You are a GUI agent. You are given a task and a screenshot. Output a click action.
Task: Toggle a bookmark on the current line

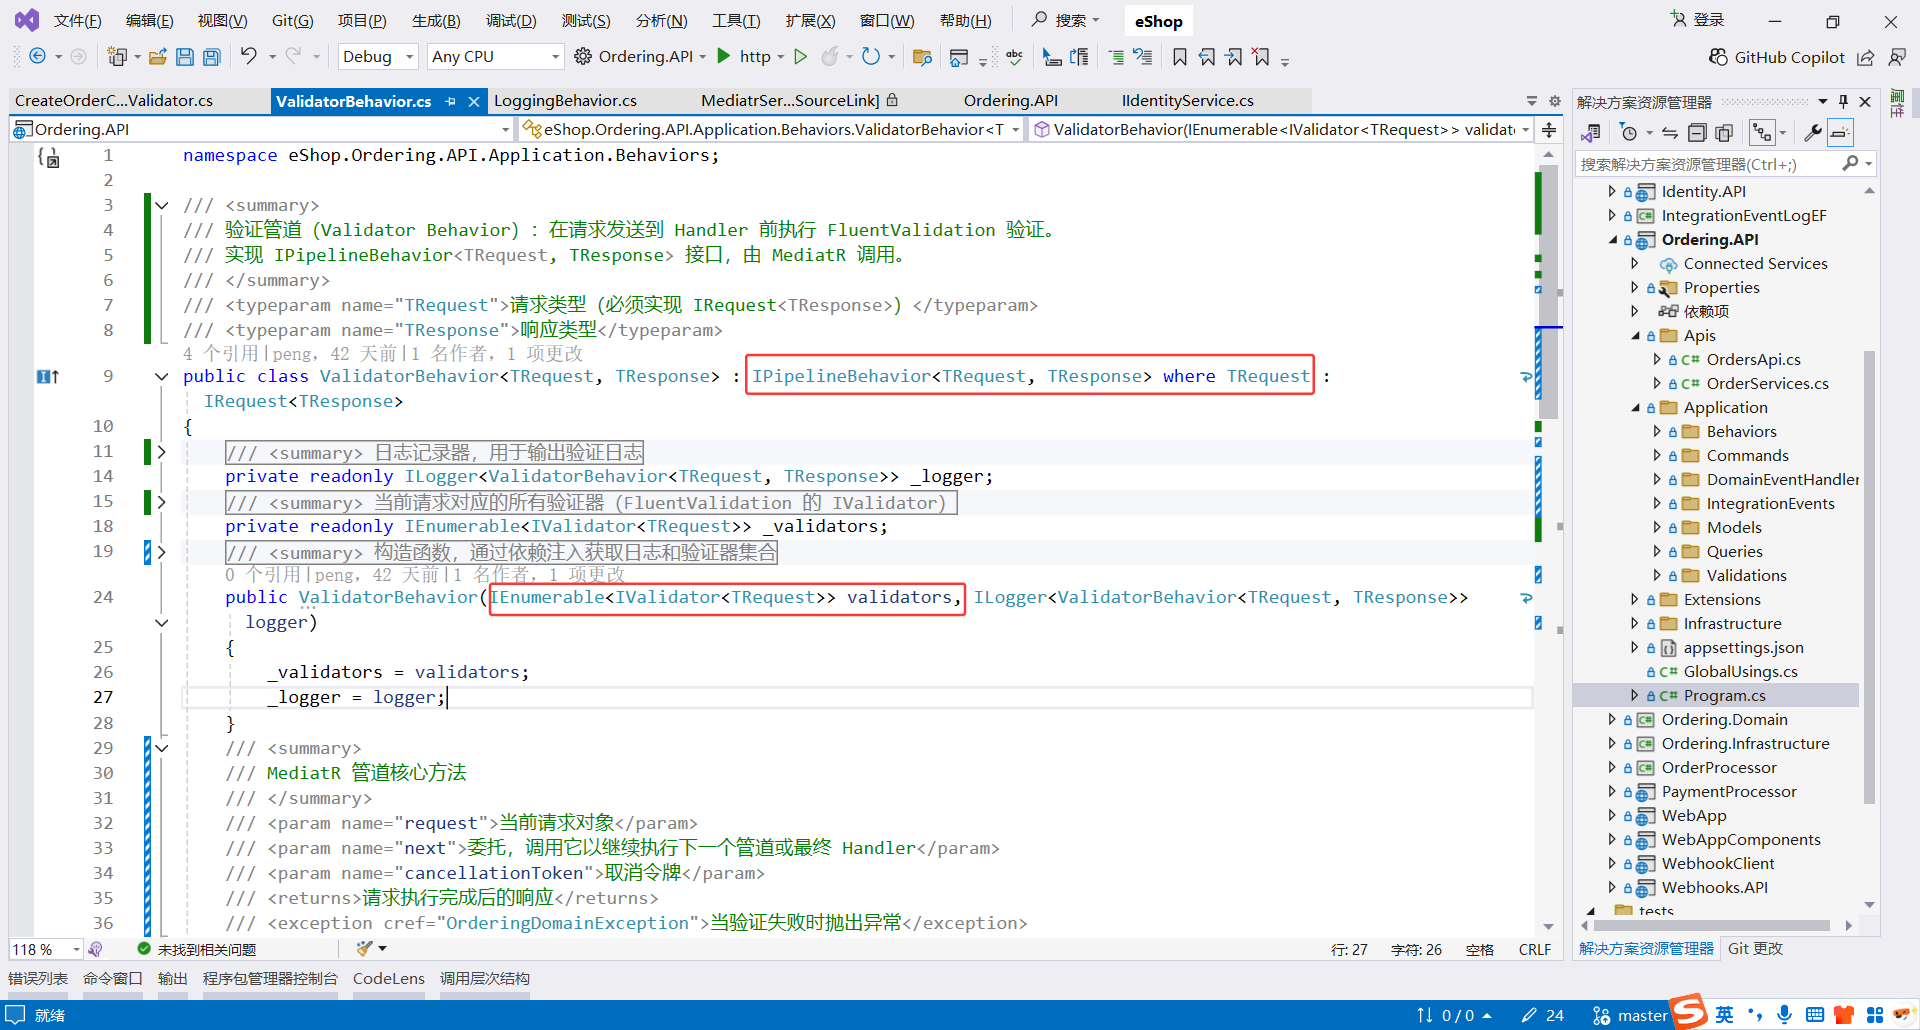(1180, 56)
